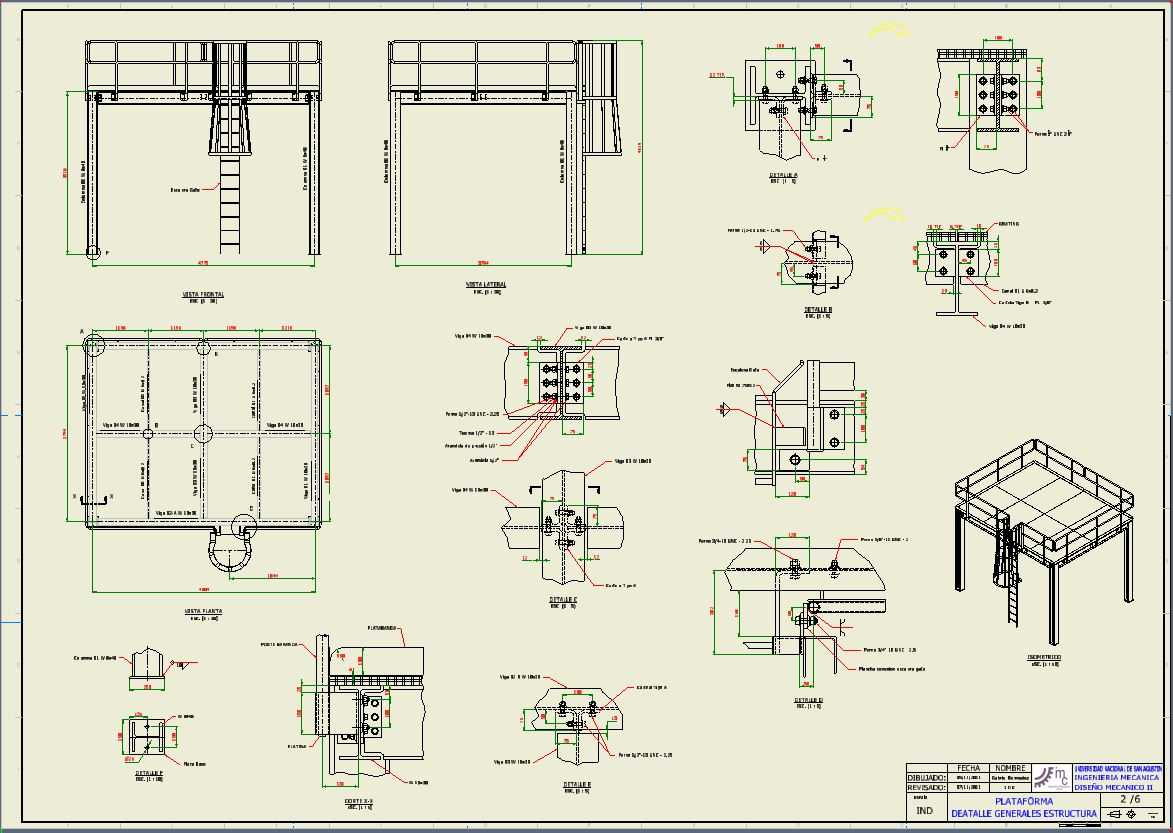Click the 'ISOMETRICO' view caption
1173x833 pixels.
[x=1044, y=658]
